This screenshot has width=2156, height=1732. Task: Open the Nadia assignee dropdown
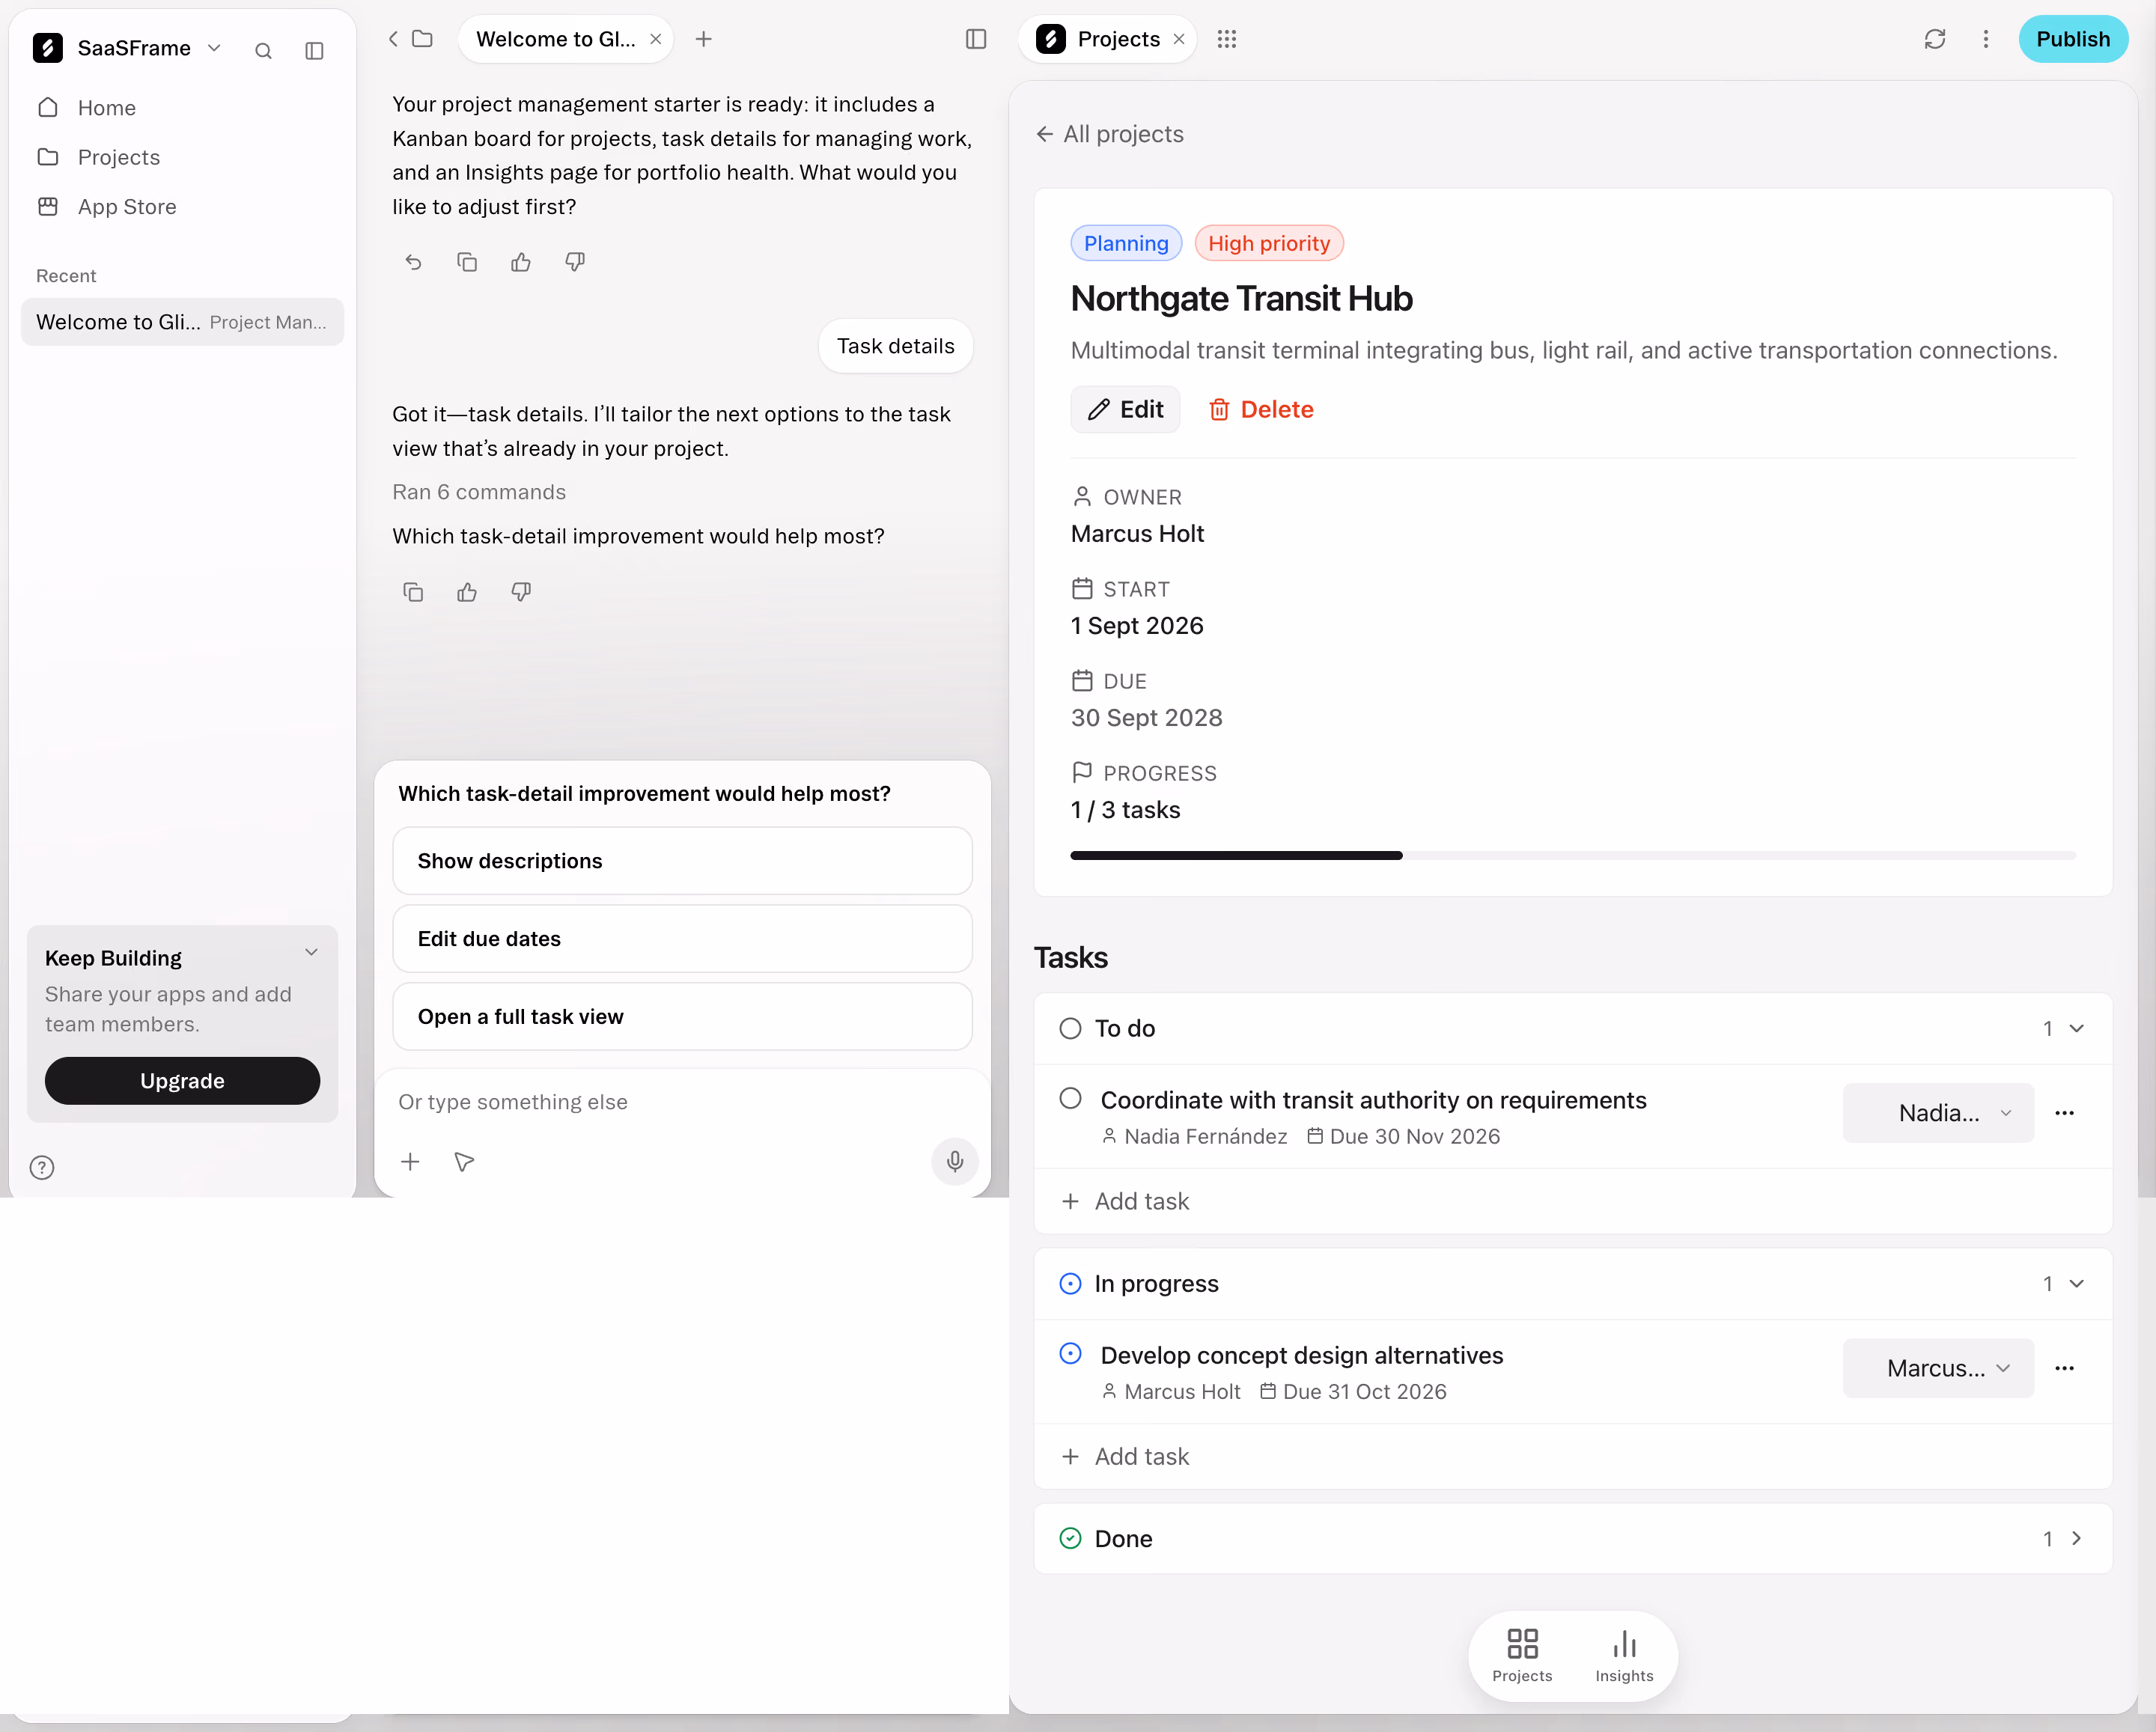pos(1938,1113)
